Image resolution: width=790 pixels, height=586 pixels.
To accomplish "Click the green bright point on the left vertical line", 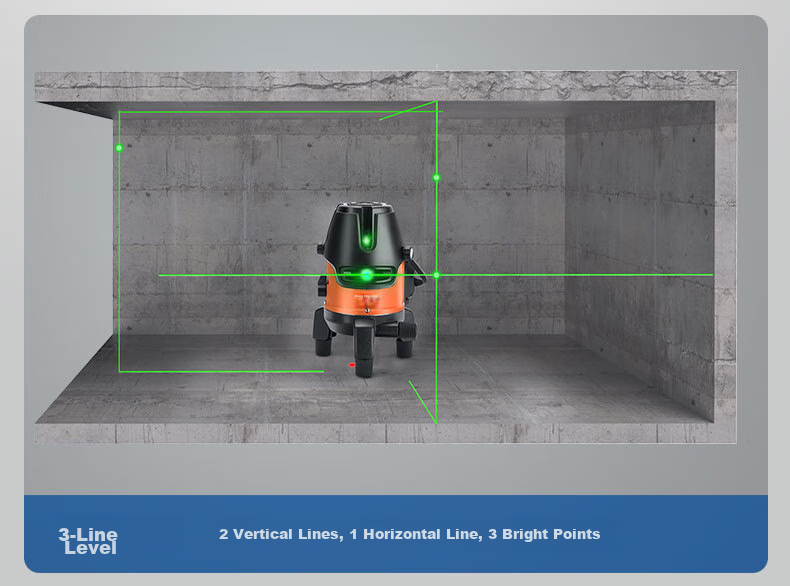I will tap(119, 148).
